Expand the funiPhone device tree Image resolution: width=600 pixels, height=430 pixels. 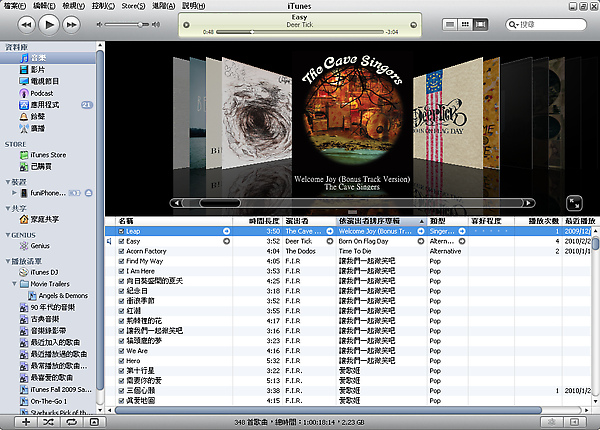click(x=14, y=192)
